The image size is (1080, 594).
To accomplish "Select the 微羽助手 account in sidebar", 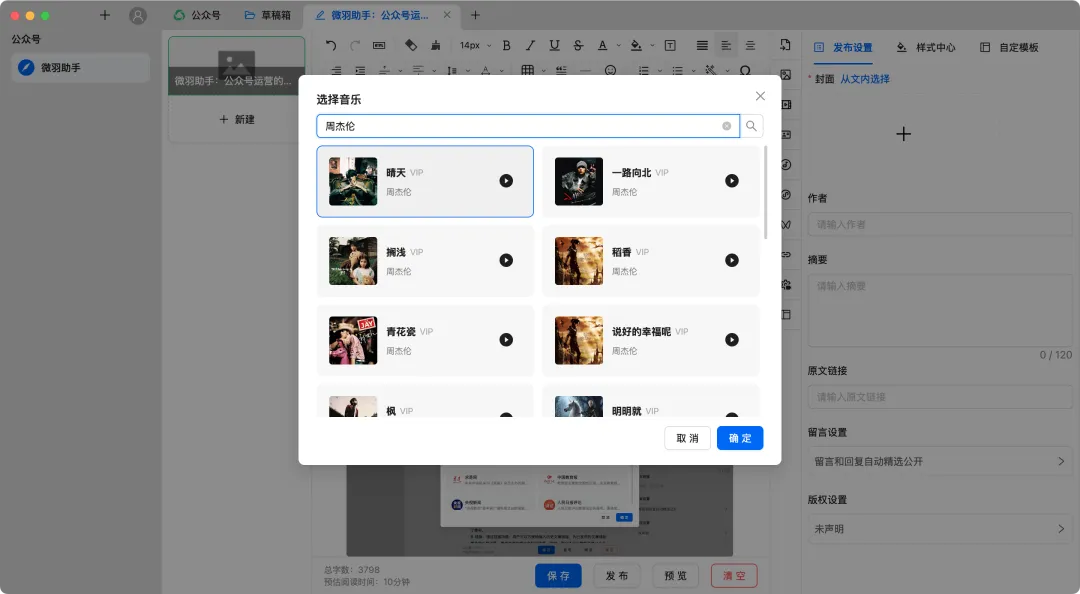I will (81, 68).
